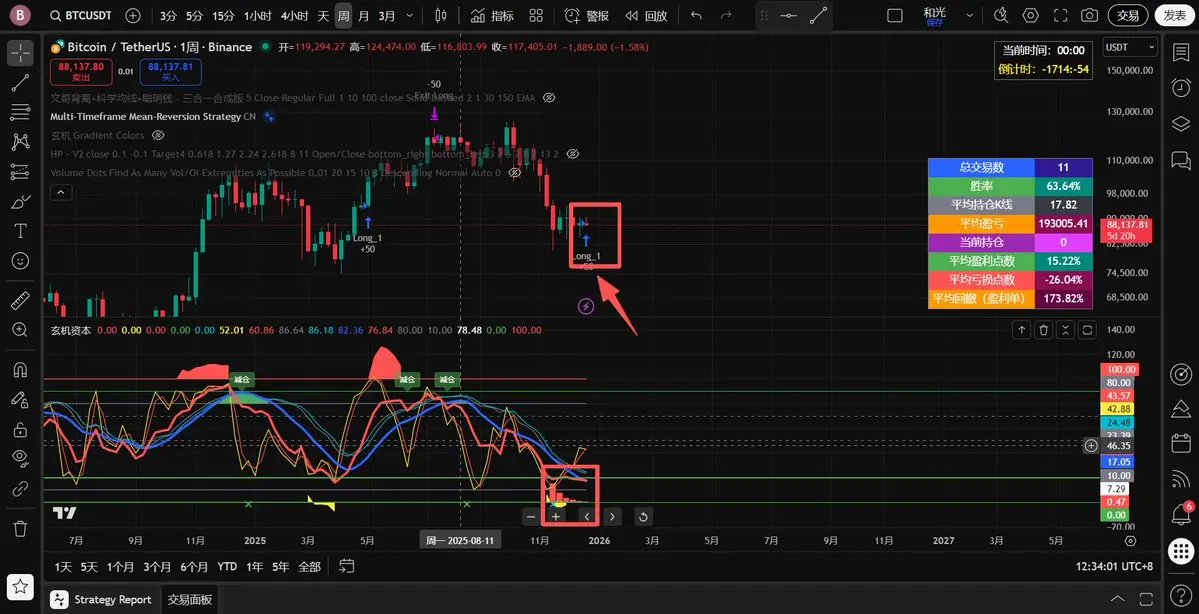Image resolution: width=1199 pixels, height=614 pixels.
Task: Open the USDT currency dropdown
Action: tap(1130, 47)
